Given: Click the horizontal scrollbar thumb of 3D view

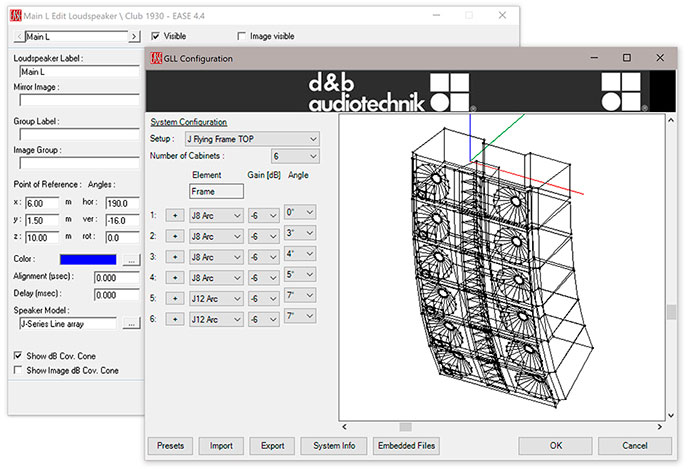Looking at the screenshot, I should click(405, 427).
